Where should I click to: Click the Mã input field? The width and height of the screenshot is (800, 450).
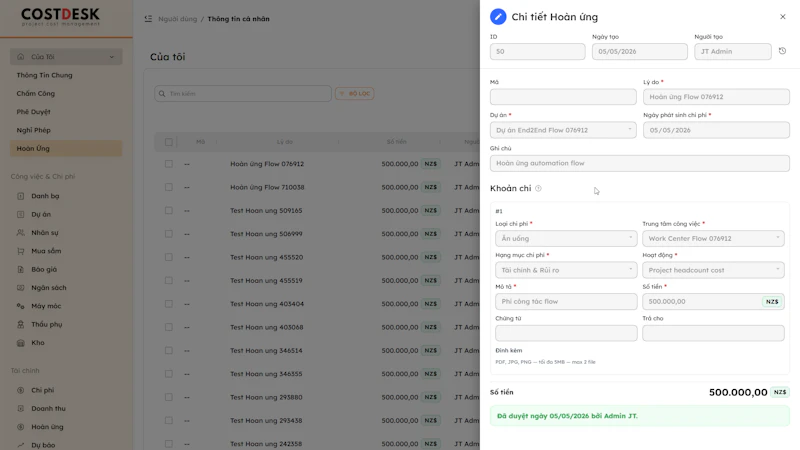(x=563, y=97)
